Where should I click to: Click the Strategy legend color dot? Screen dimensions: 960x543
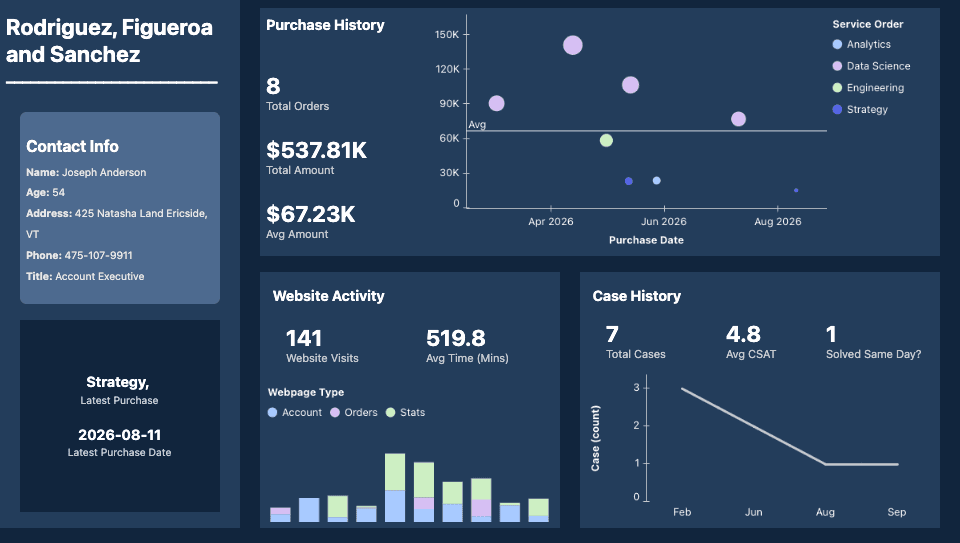coord(837,110)
